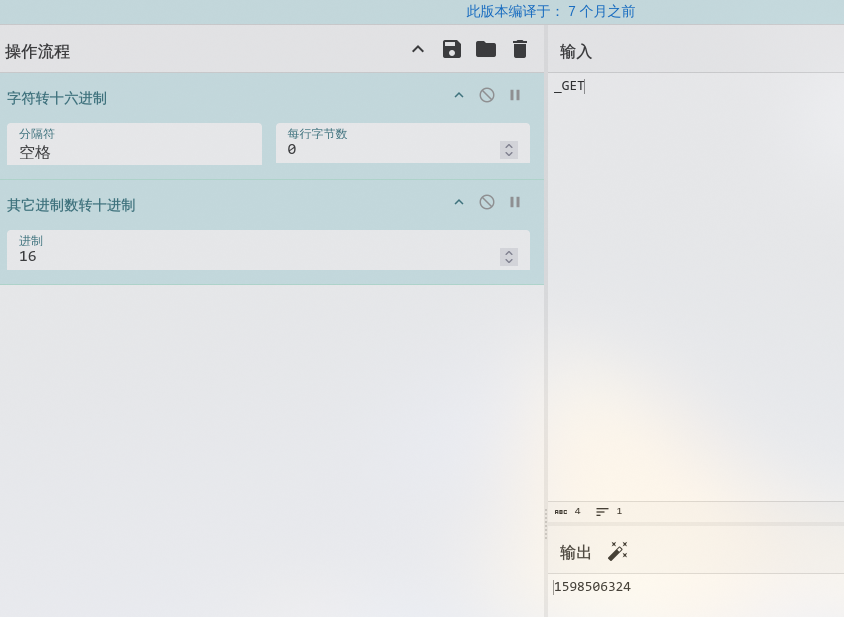The width and height of the screenshot is (844, 617).
Task: Load a recipe using the folder icon
Action: coord(486,49)
